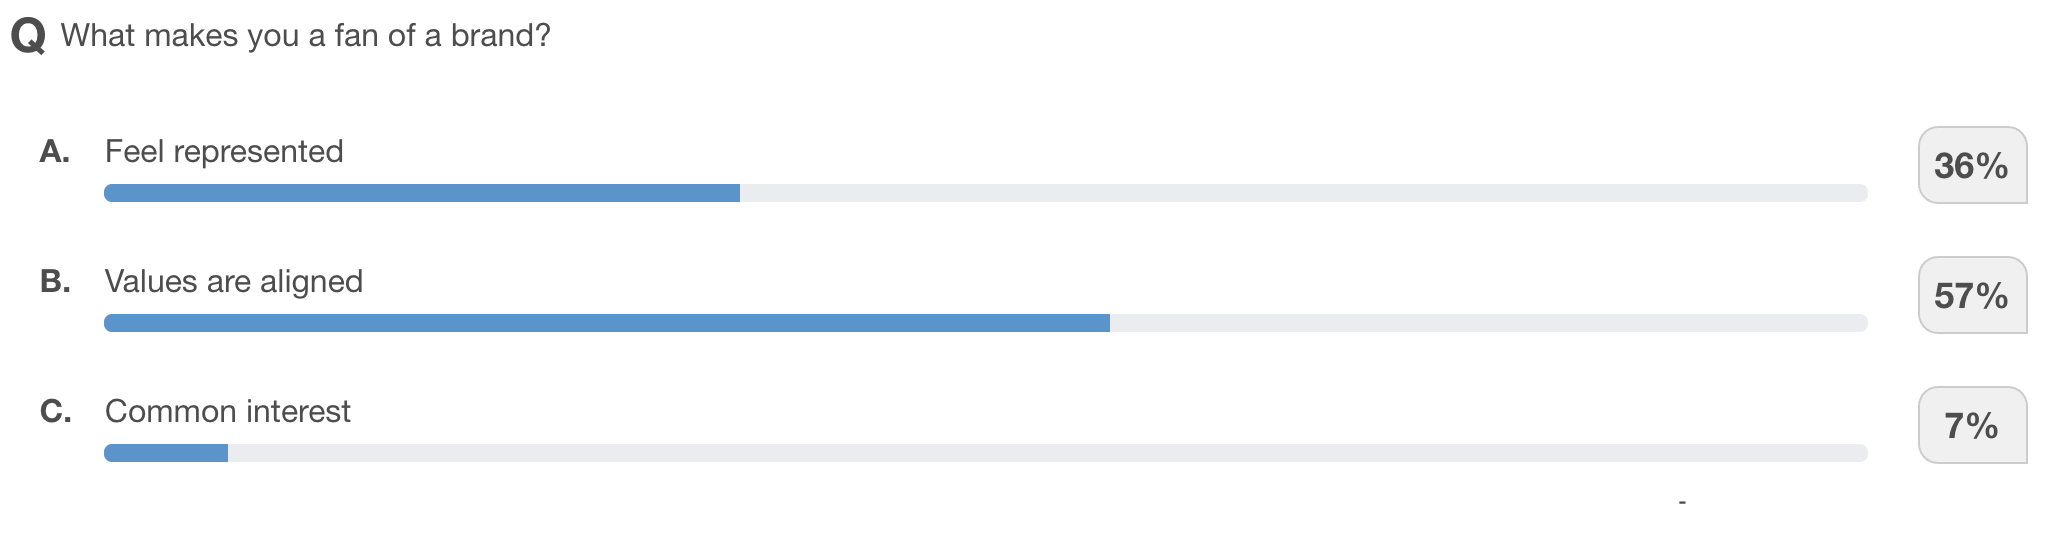This screenshot has width=2054, height=552.
Task: Click the 'B.' option letter
Action: tap(55, 281)
